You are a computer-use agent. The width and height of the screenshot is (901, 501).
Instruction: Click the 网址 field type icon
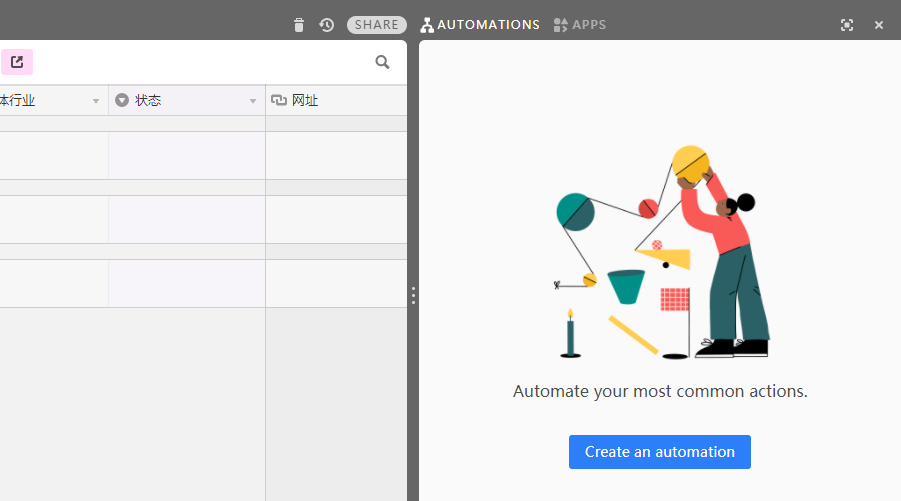[x=279, y=100]
